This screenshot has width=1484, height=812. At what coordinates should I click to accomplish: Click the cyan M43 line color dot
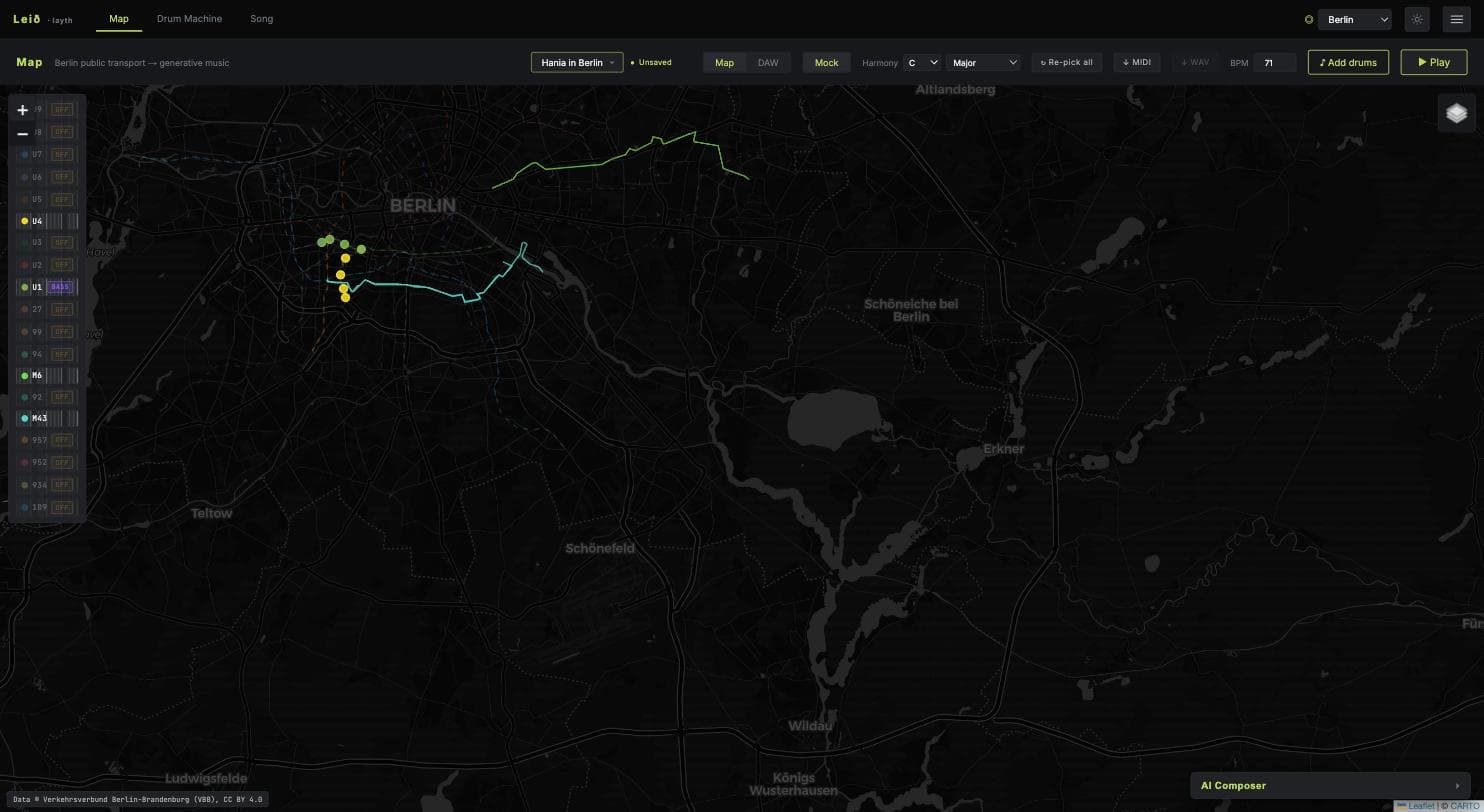(25, 418)
